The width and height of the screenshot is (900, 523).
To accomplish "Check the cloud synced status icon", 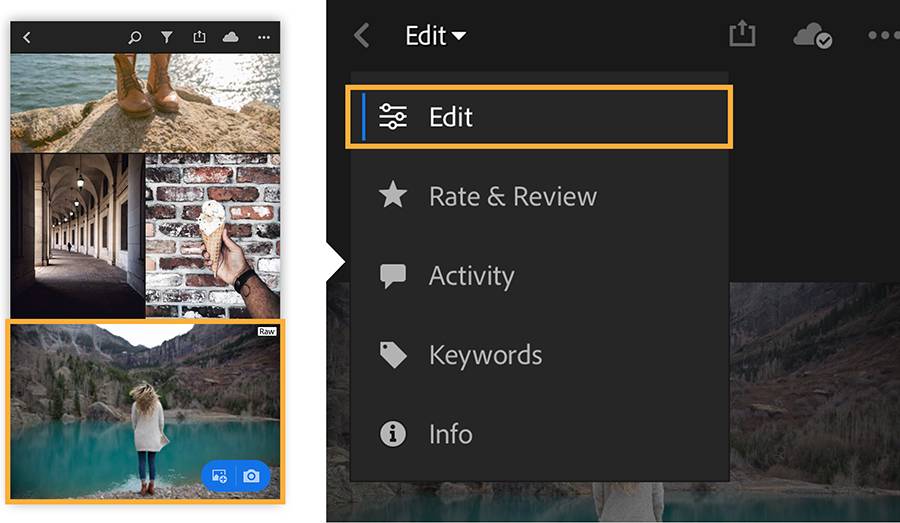I will tap(813, 36).
